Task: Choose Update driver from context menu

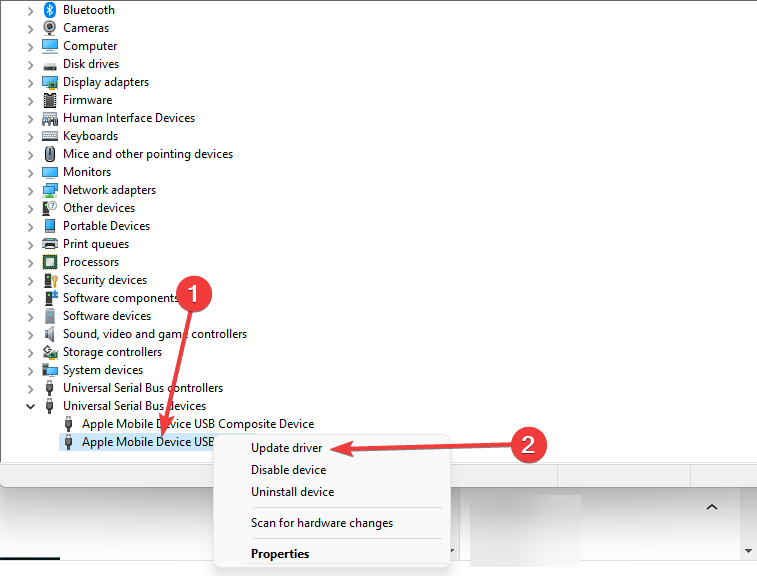Action: [x=286, y=448]
